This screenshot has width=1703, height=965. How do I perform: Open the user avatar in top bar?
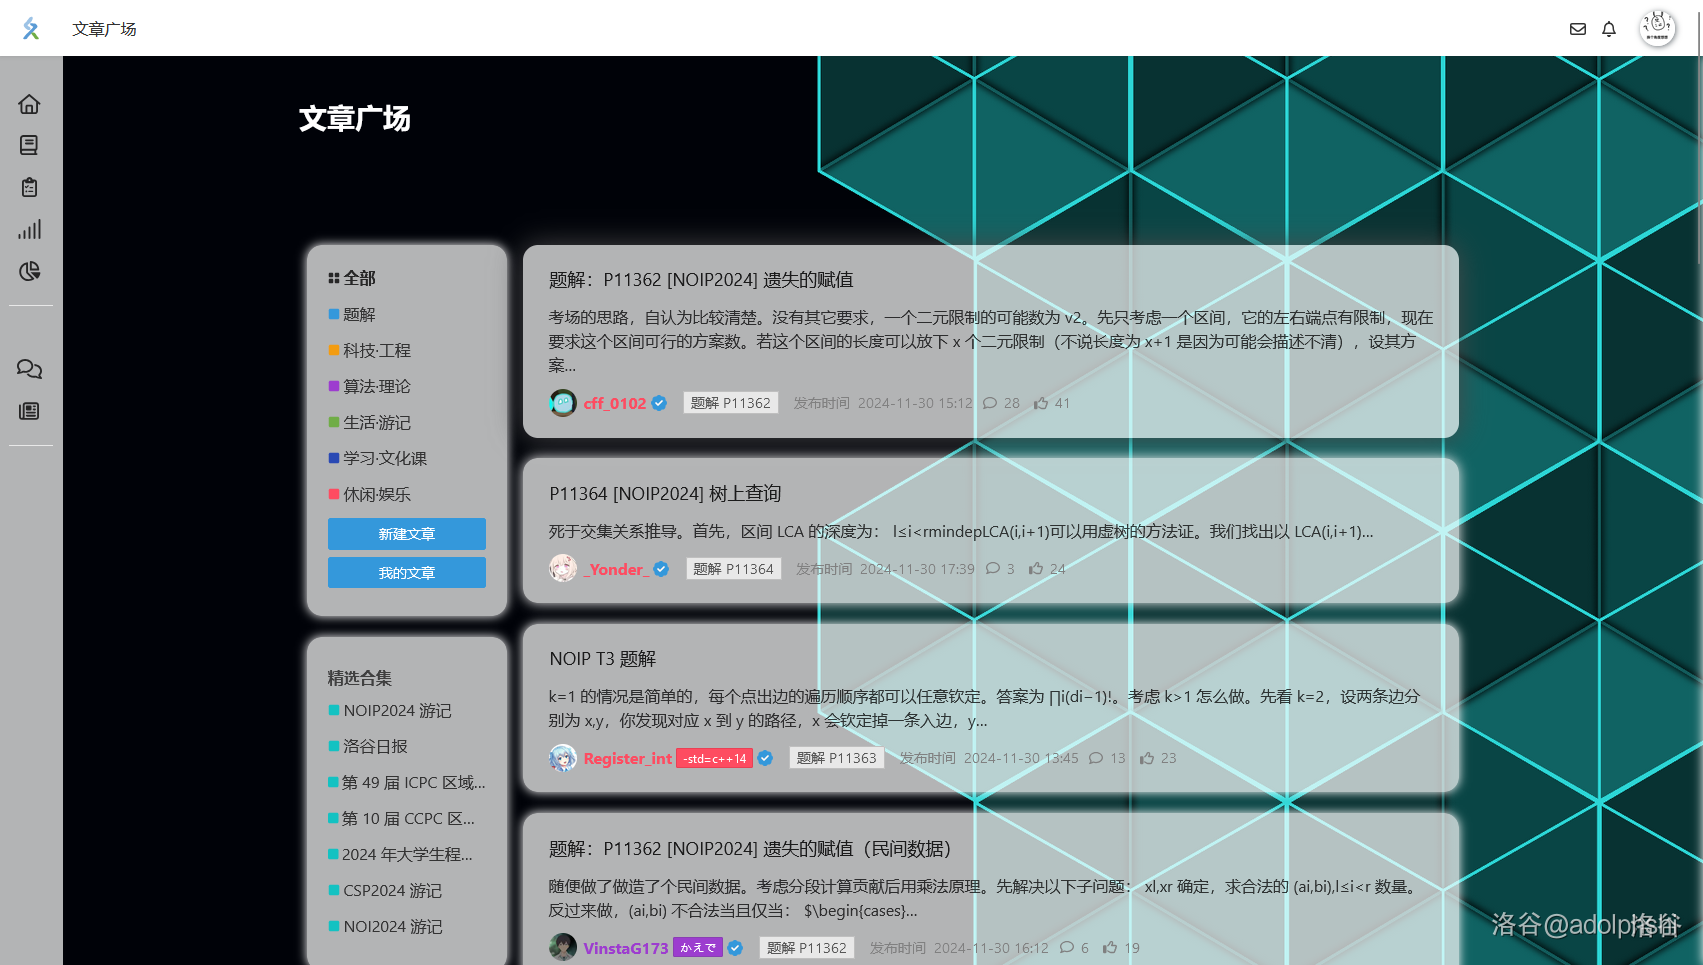pos(1657,28)
